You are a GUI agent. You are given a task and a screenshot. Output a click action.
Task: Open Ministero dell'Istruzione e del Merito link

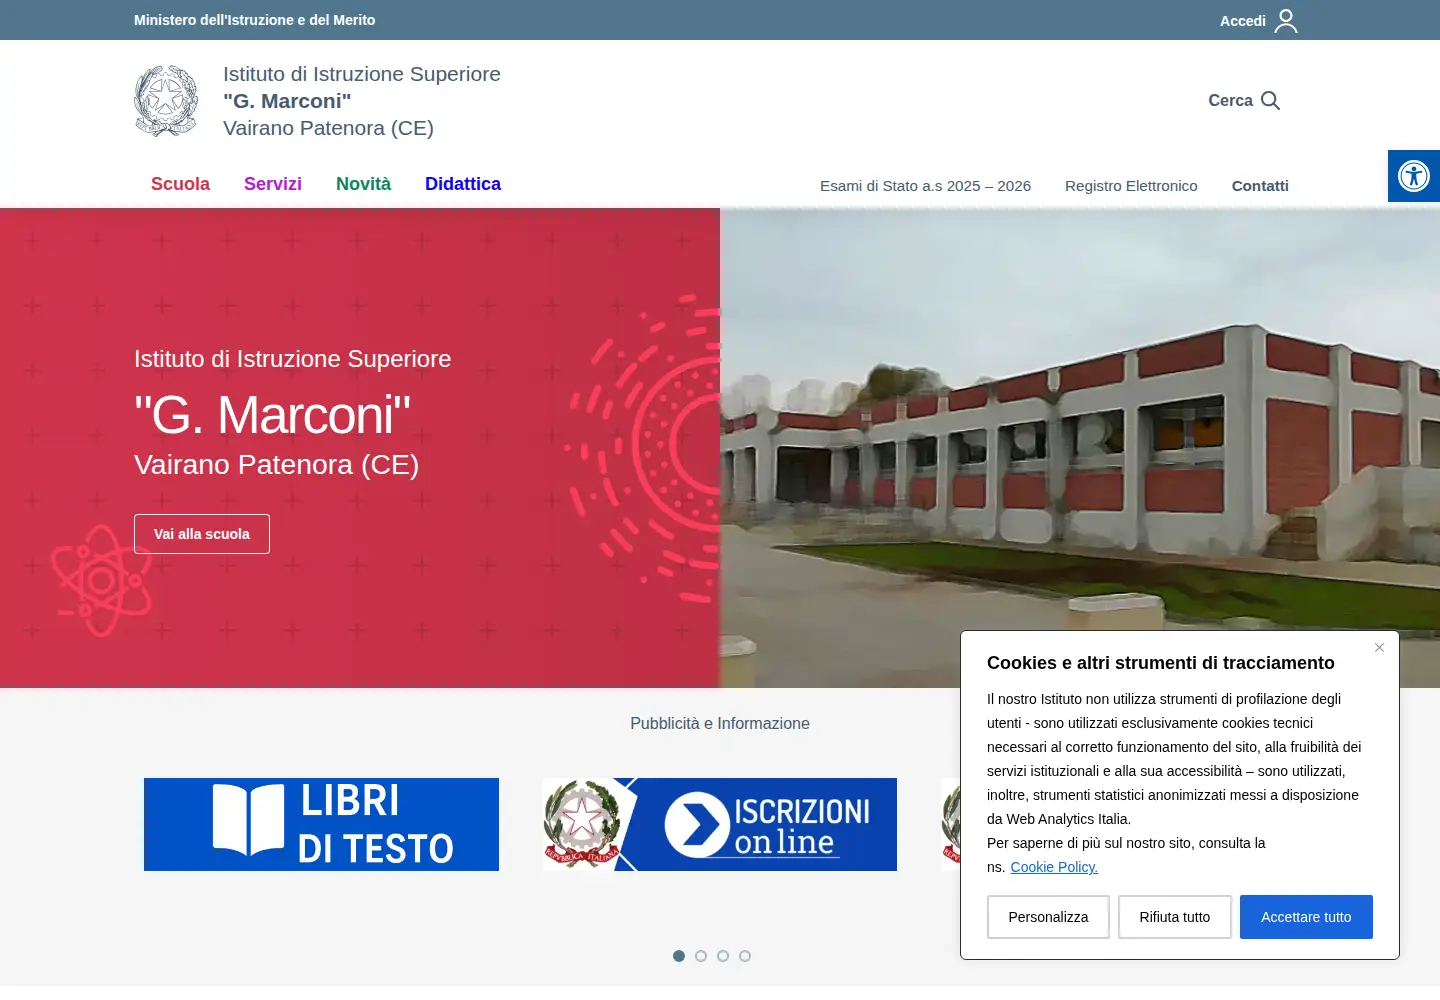[x=255, y=20]
